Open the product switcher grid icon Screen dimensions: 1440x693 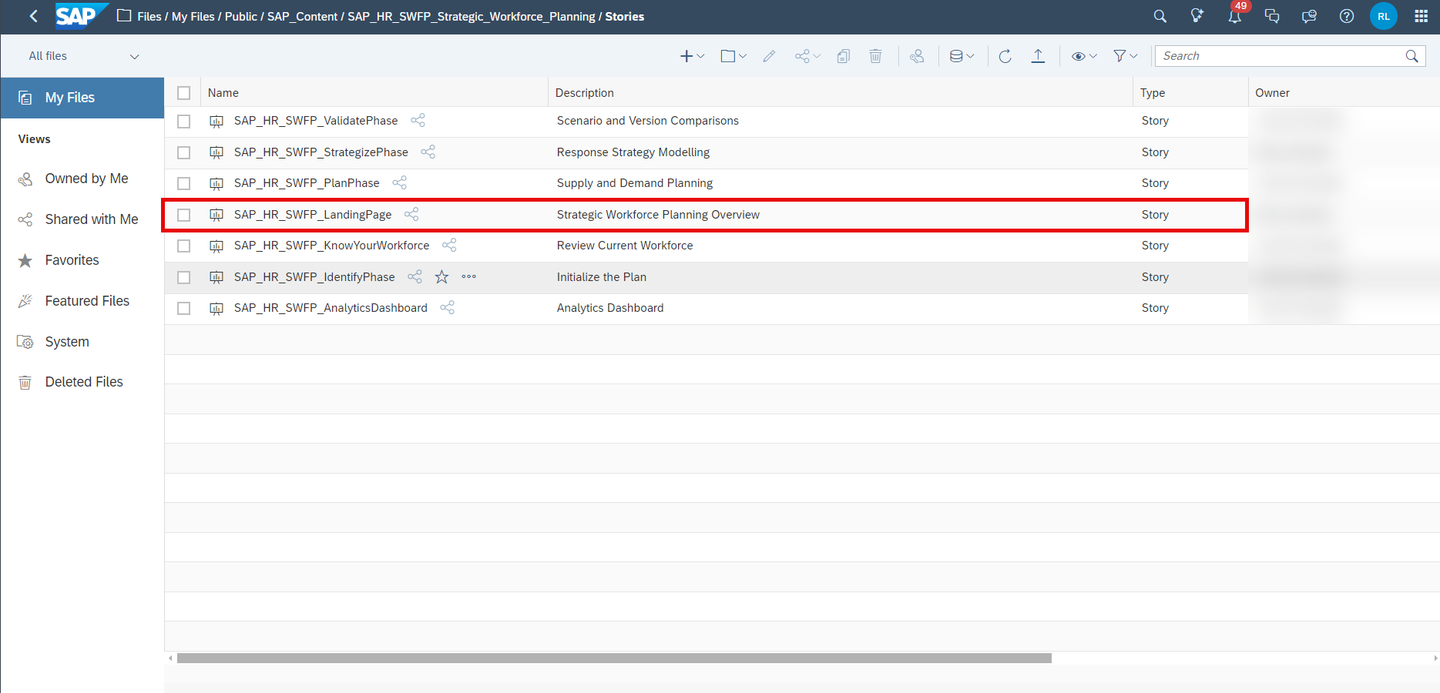click(x=1421, y=16)
